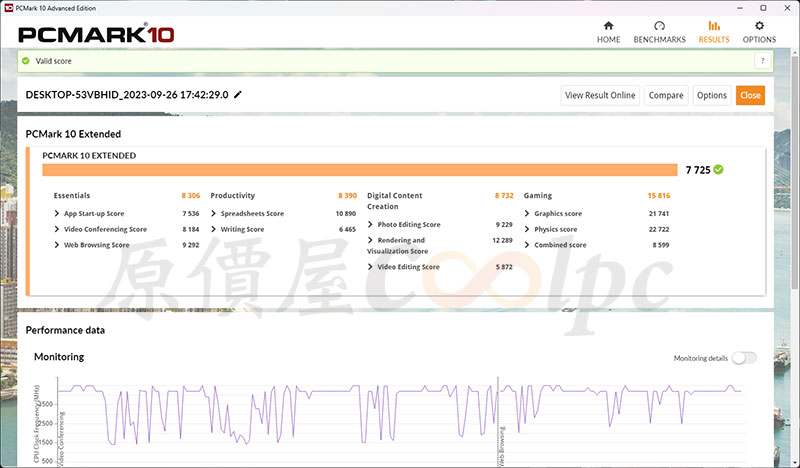
Task: Click Rendering score value 12 289
Action: 502,240
